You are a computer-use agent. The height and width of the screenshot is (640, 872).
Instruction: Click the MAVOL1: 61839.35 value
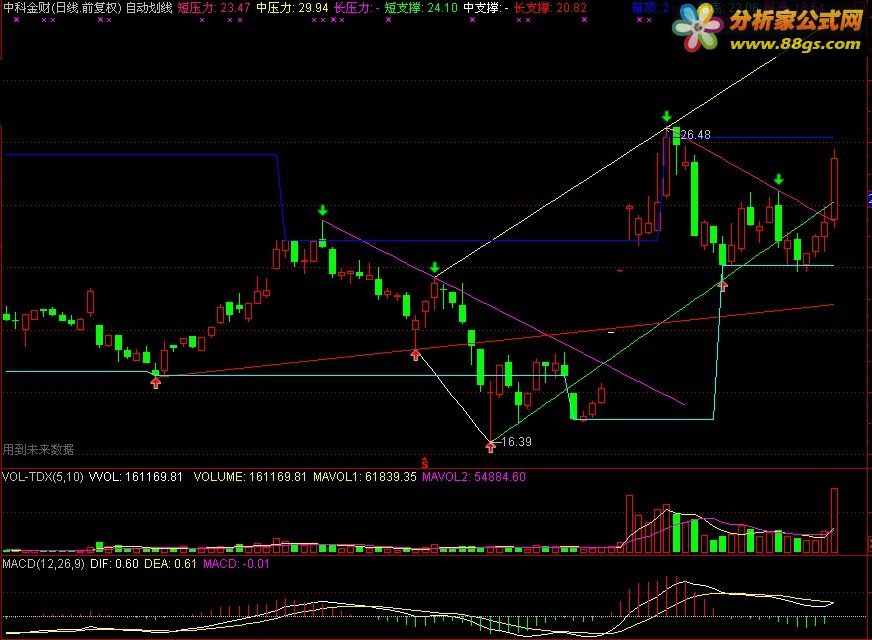365,477
